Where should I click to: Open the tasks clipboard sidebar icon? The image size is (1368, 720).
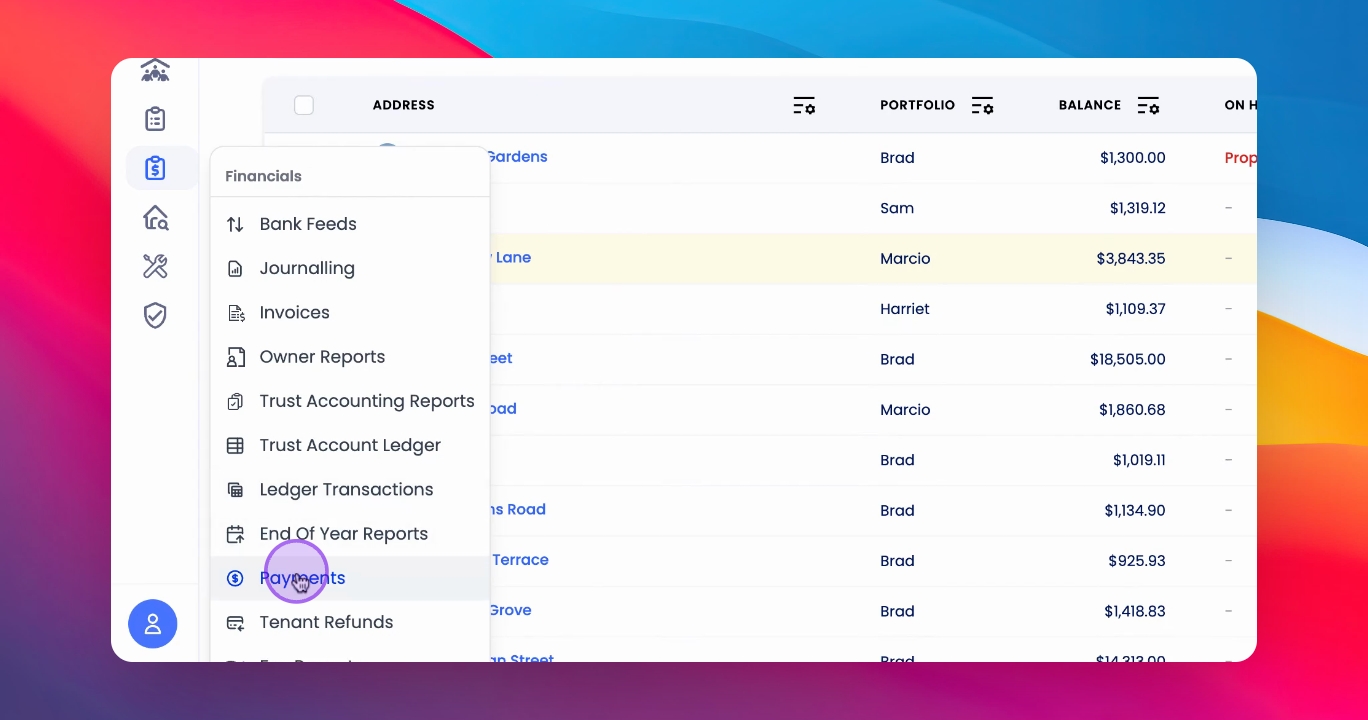pos(155,119)
